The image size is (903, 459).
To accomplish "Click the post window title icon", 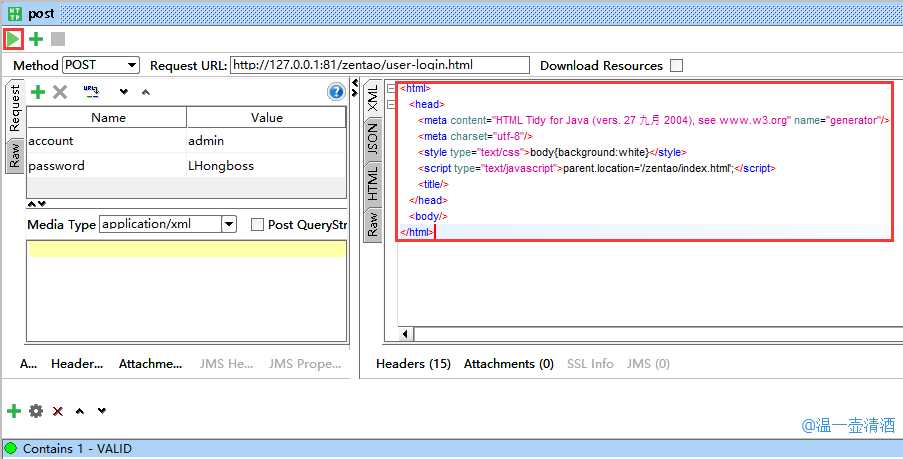I will [14, 13].
